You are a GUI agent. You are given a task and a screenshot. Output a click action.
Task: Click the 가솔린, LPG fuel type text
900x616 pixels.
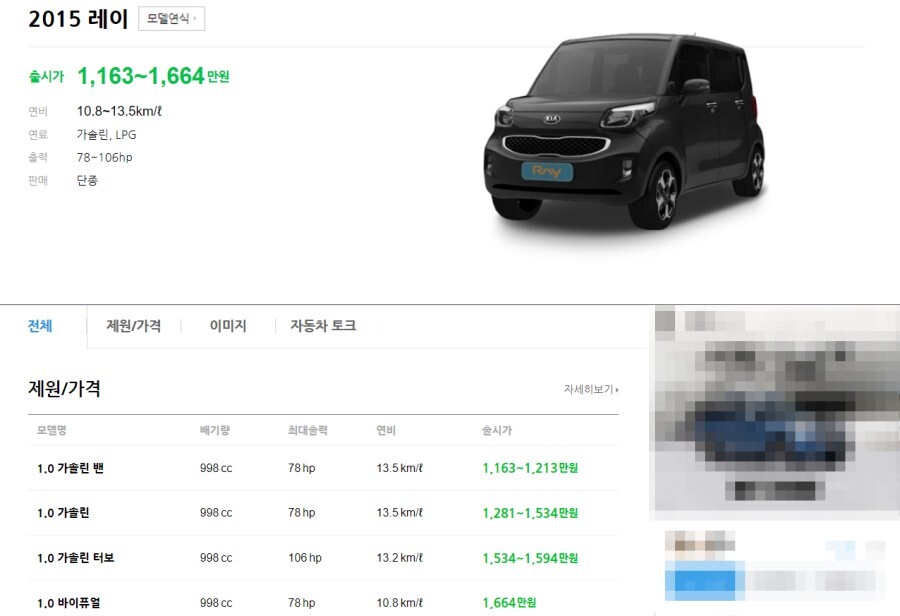[106, 134]
